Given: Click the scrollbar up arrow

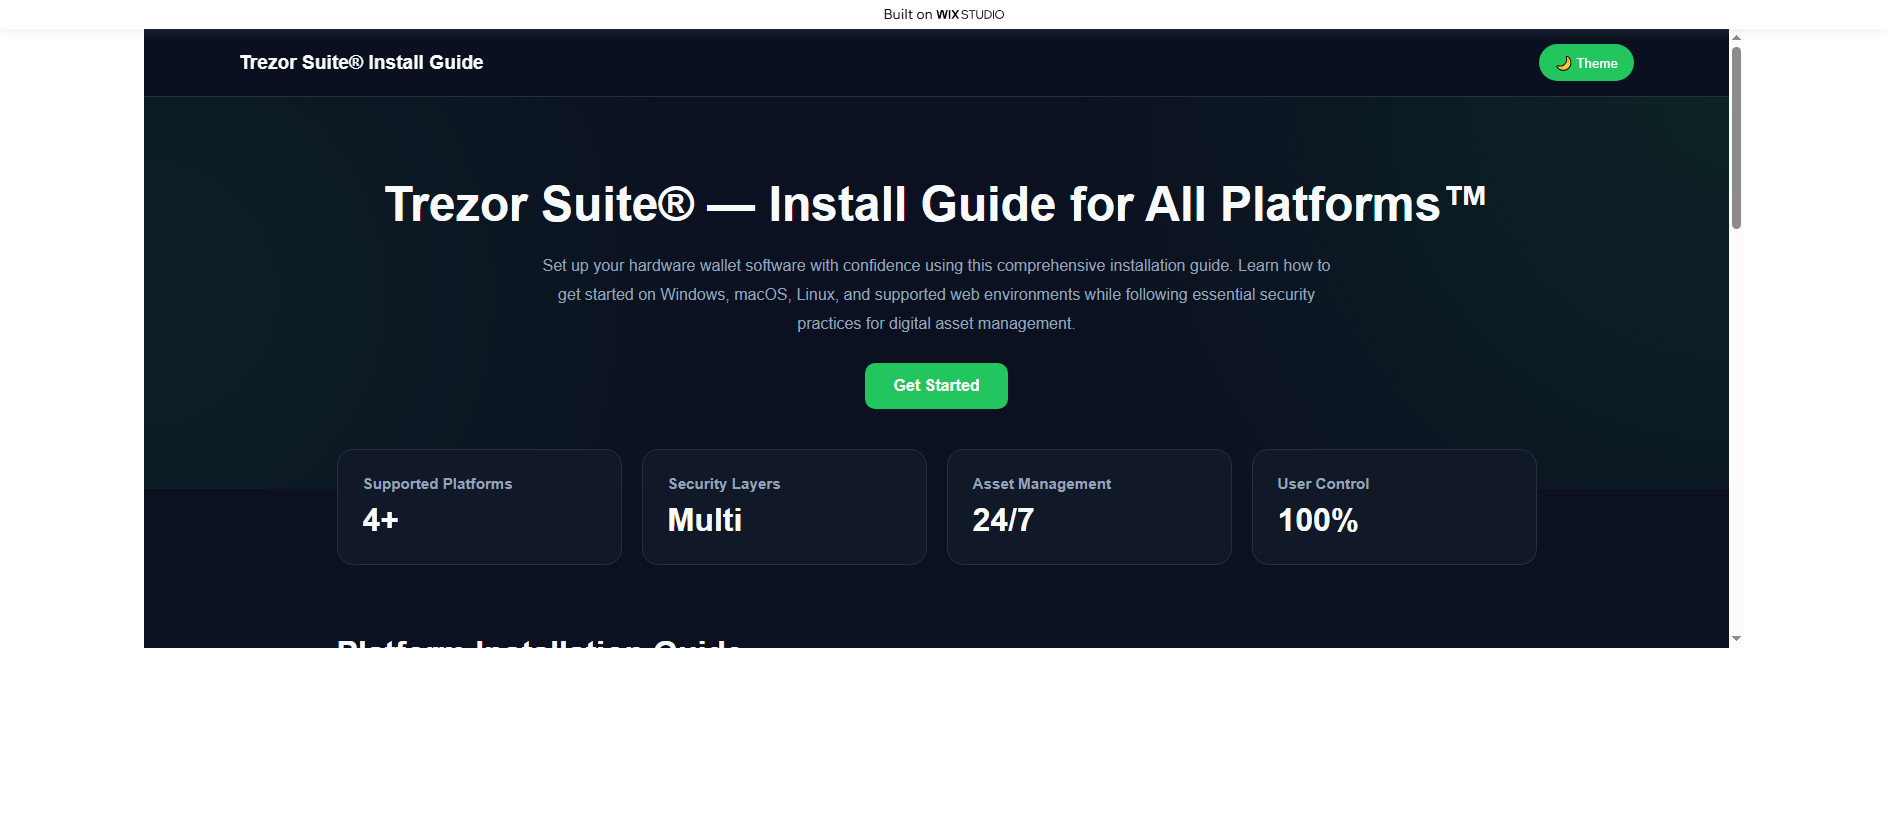Looking at the screenshot, I should (x=1736, y=37).
